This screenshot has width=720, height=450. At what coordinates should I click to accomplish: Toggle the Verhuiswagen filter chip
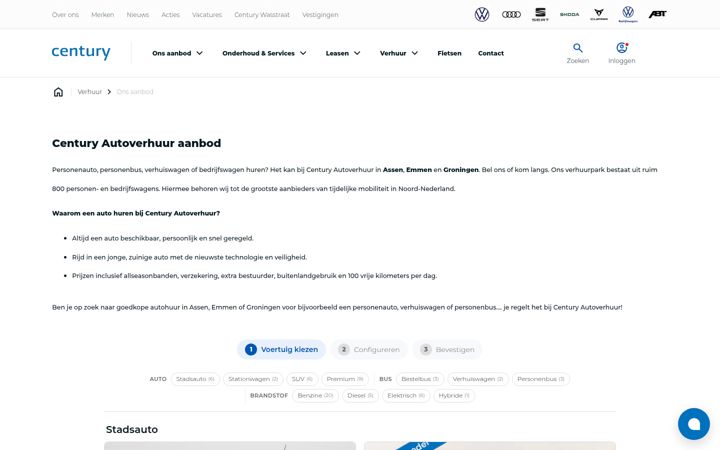478,379
